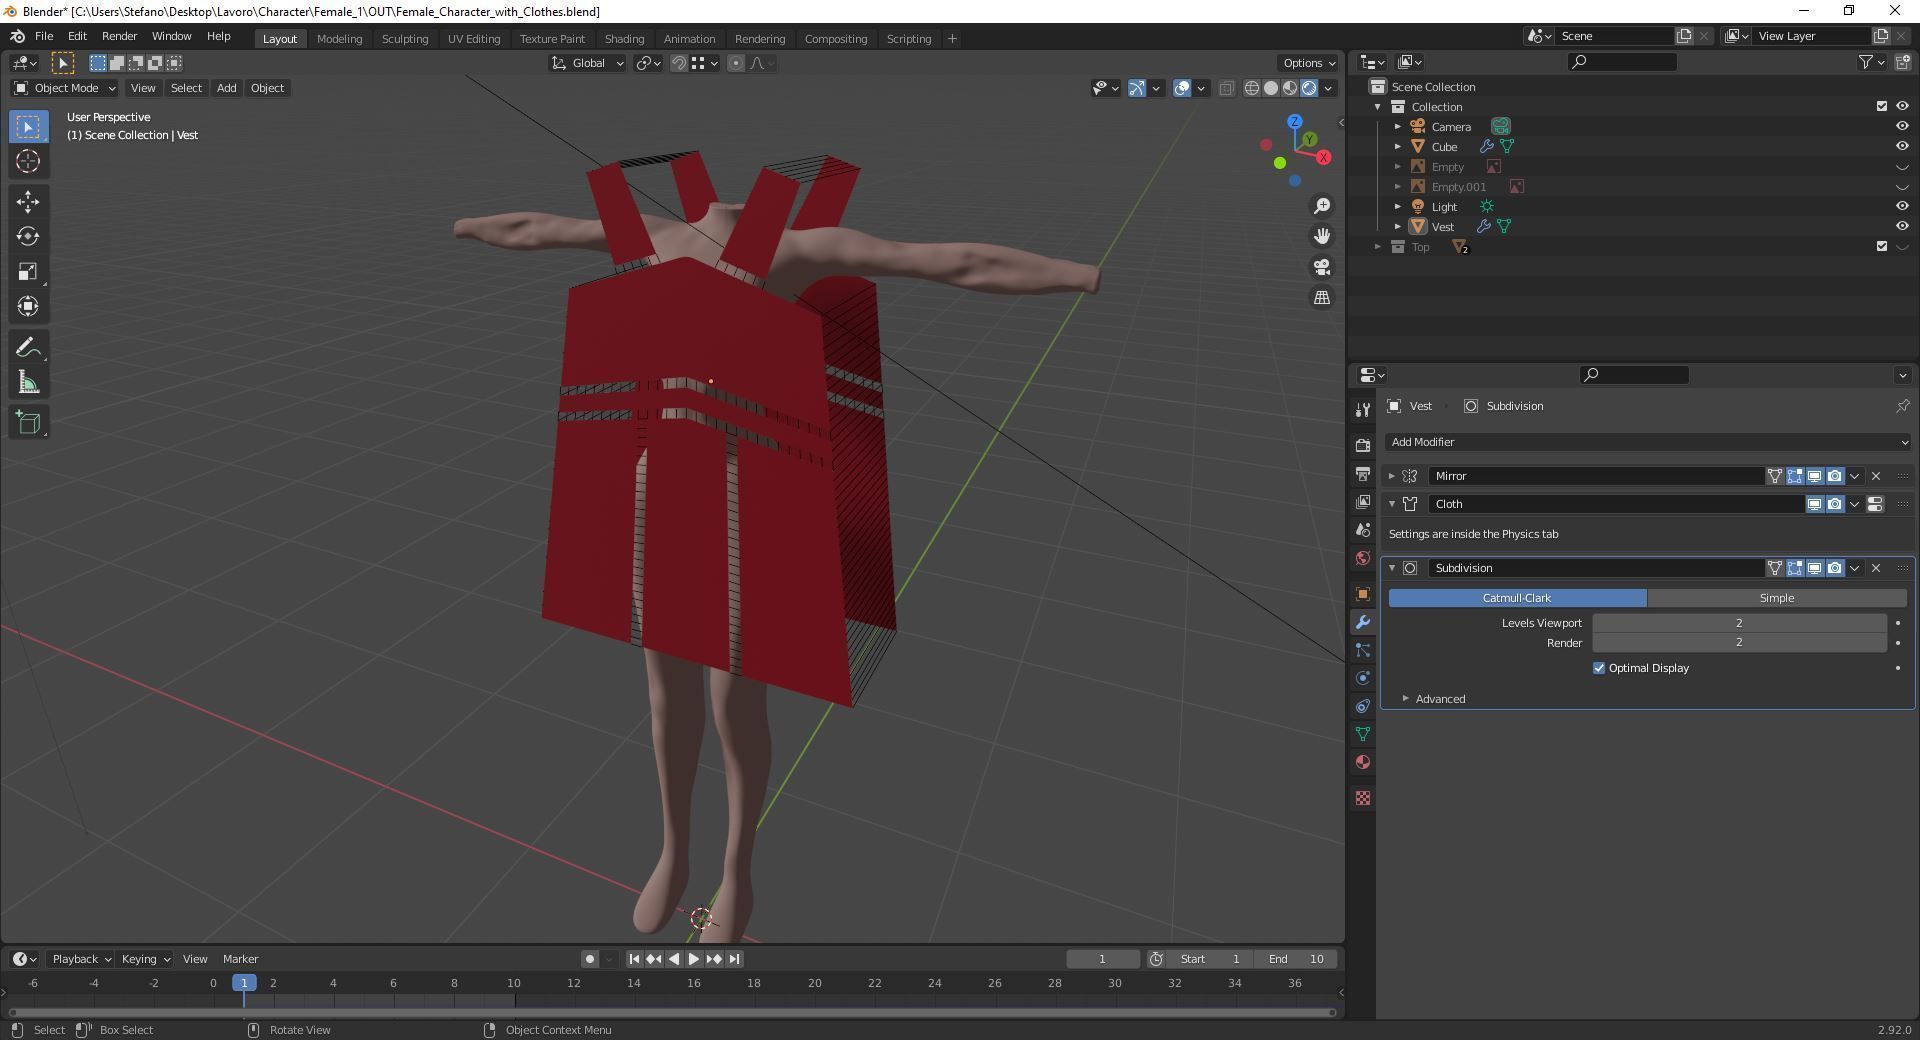Viewport: 1920px width, 1040px height.
Task: Open the Physics properties tab icon
Action: [x=1362, y=678]
